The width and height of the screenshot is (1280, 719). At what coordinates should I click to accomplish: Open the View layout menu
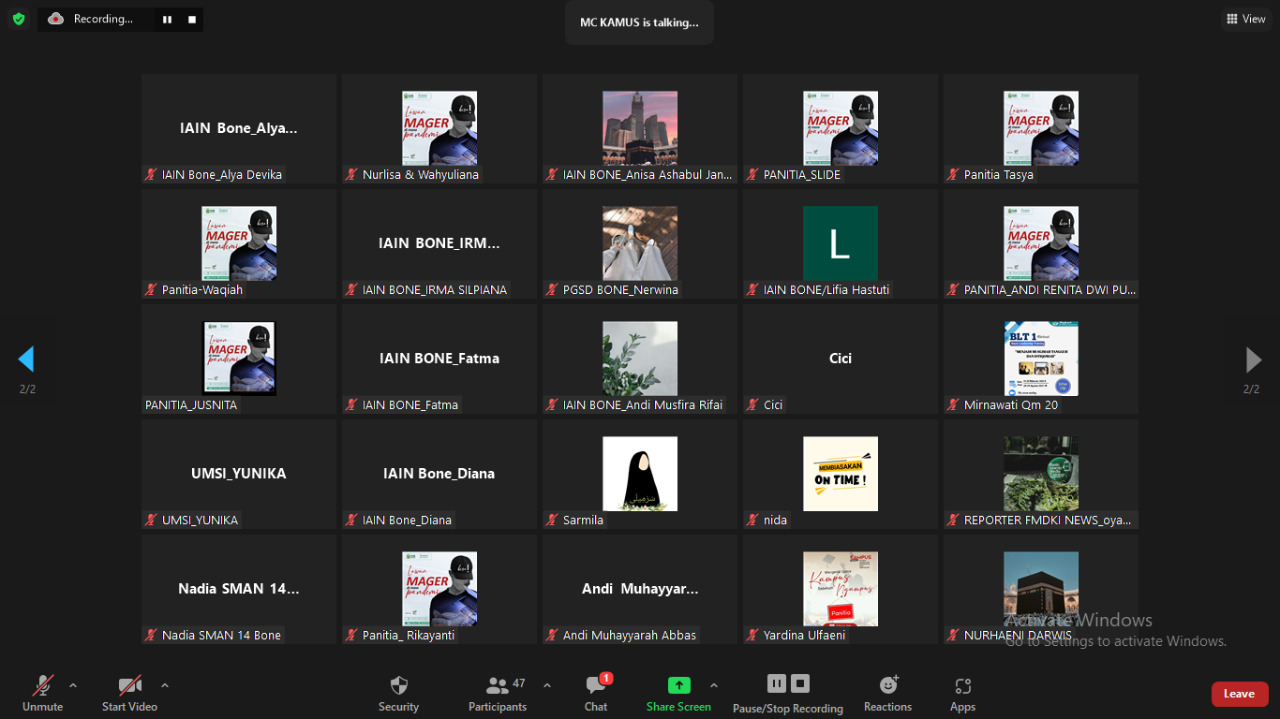click(1246, 19)
